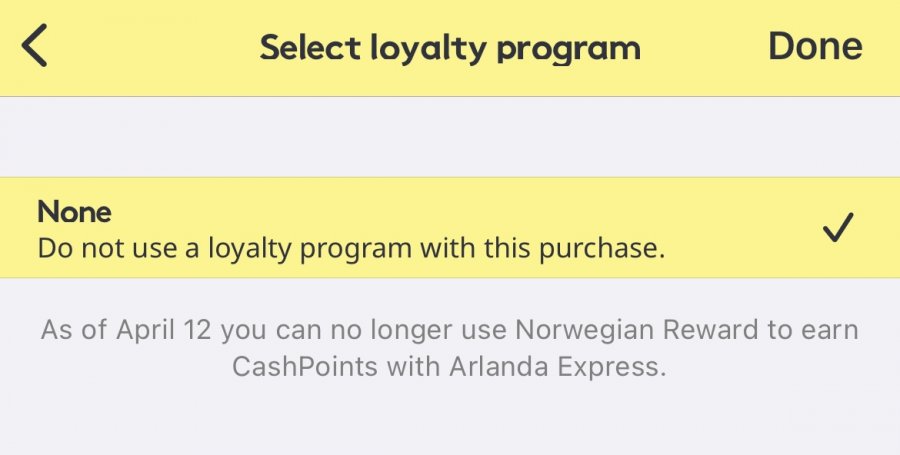Click the grey gap above the None row
Viewport: 900px width, 455px height.
pyautogui.click(x=450, y=137)
